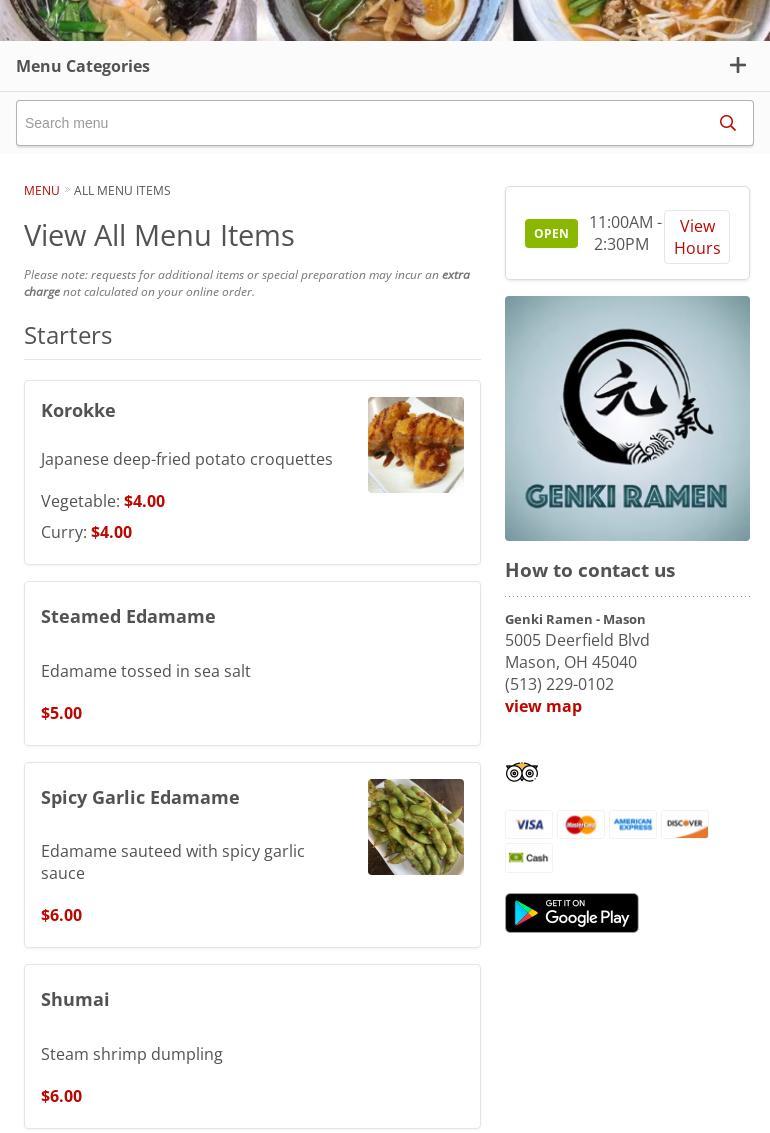This screenshot has height=1133, width=770.
Task: Expand Menu Categories with plus icon
Action: point(737,66)
